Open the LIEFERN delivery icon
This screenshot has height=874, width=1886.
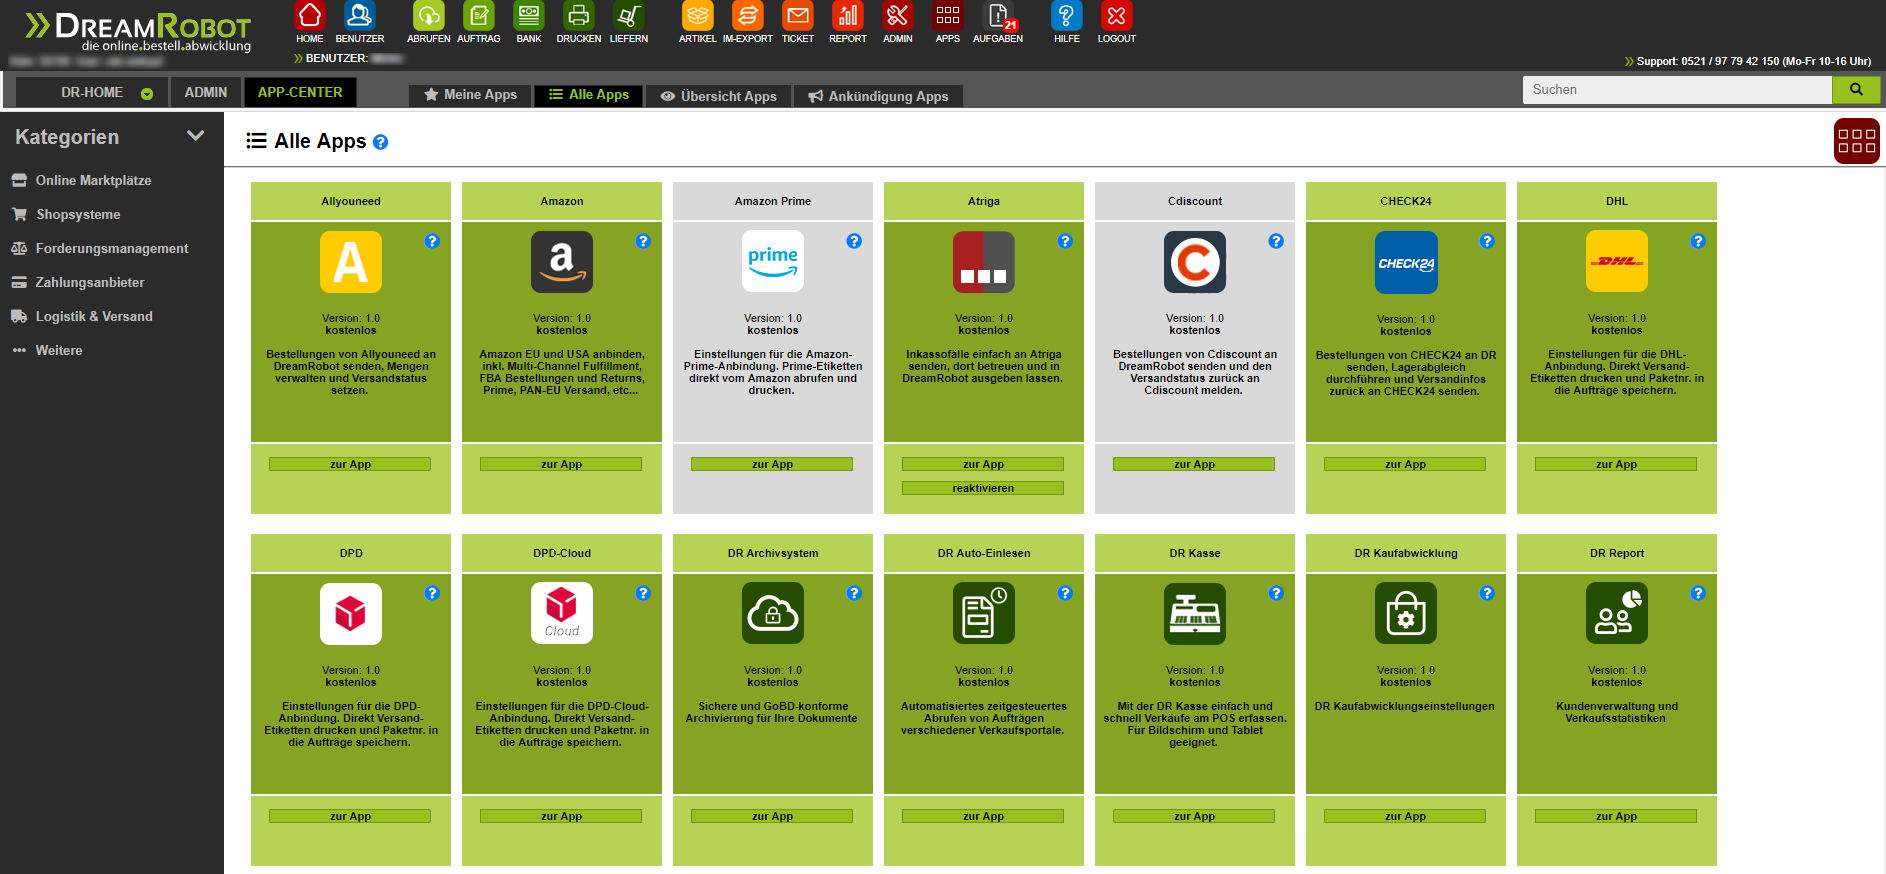coord(629,15)
